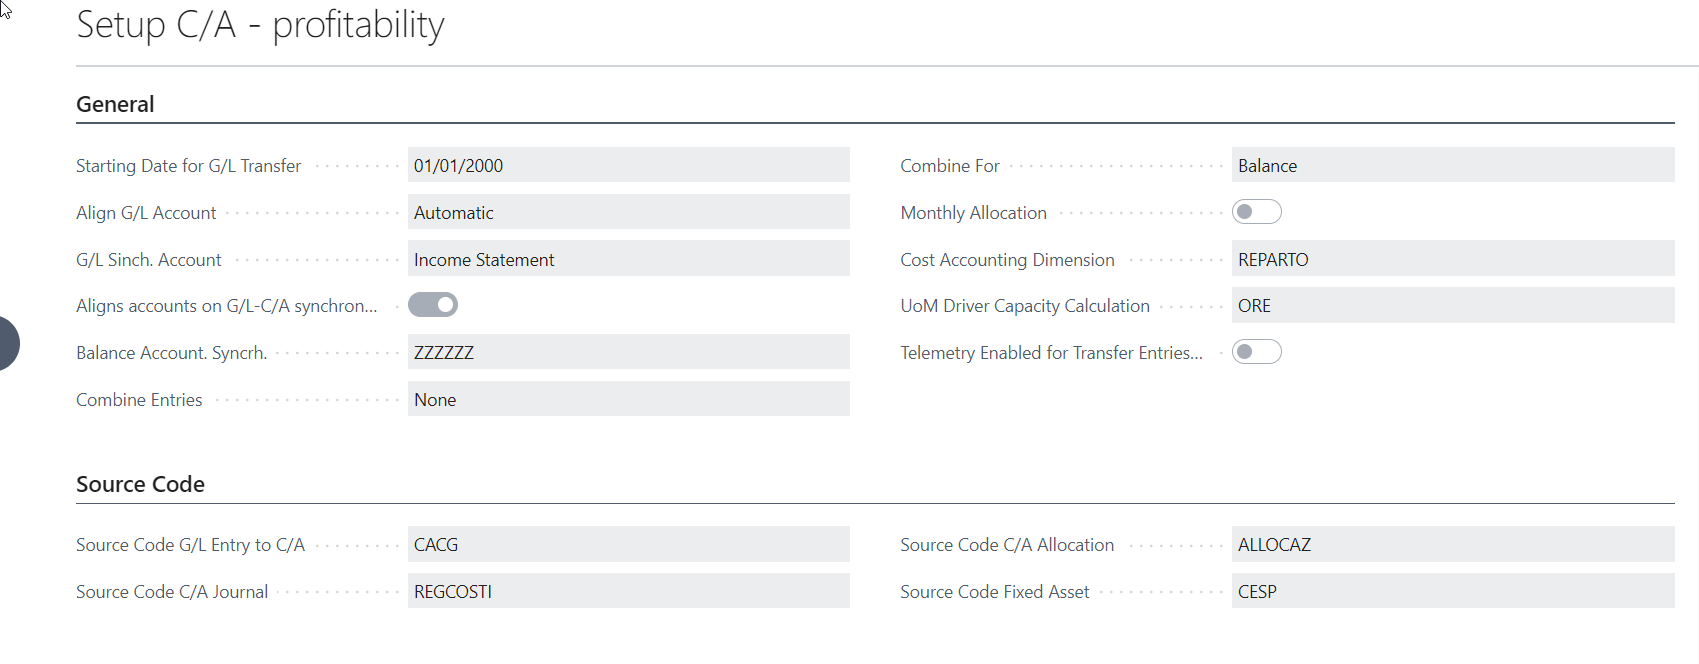Click the dark round button at left edge
Screen dimensions: 1699x664
point(7,343)
